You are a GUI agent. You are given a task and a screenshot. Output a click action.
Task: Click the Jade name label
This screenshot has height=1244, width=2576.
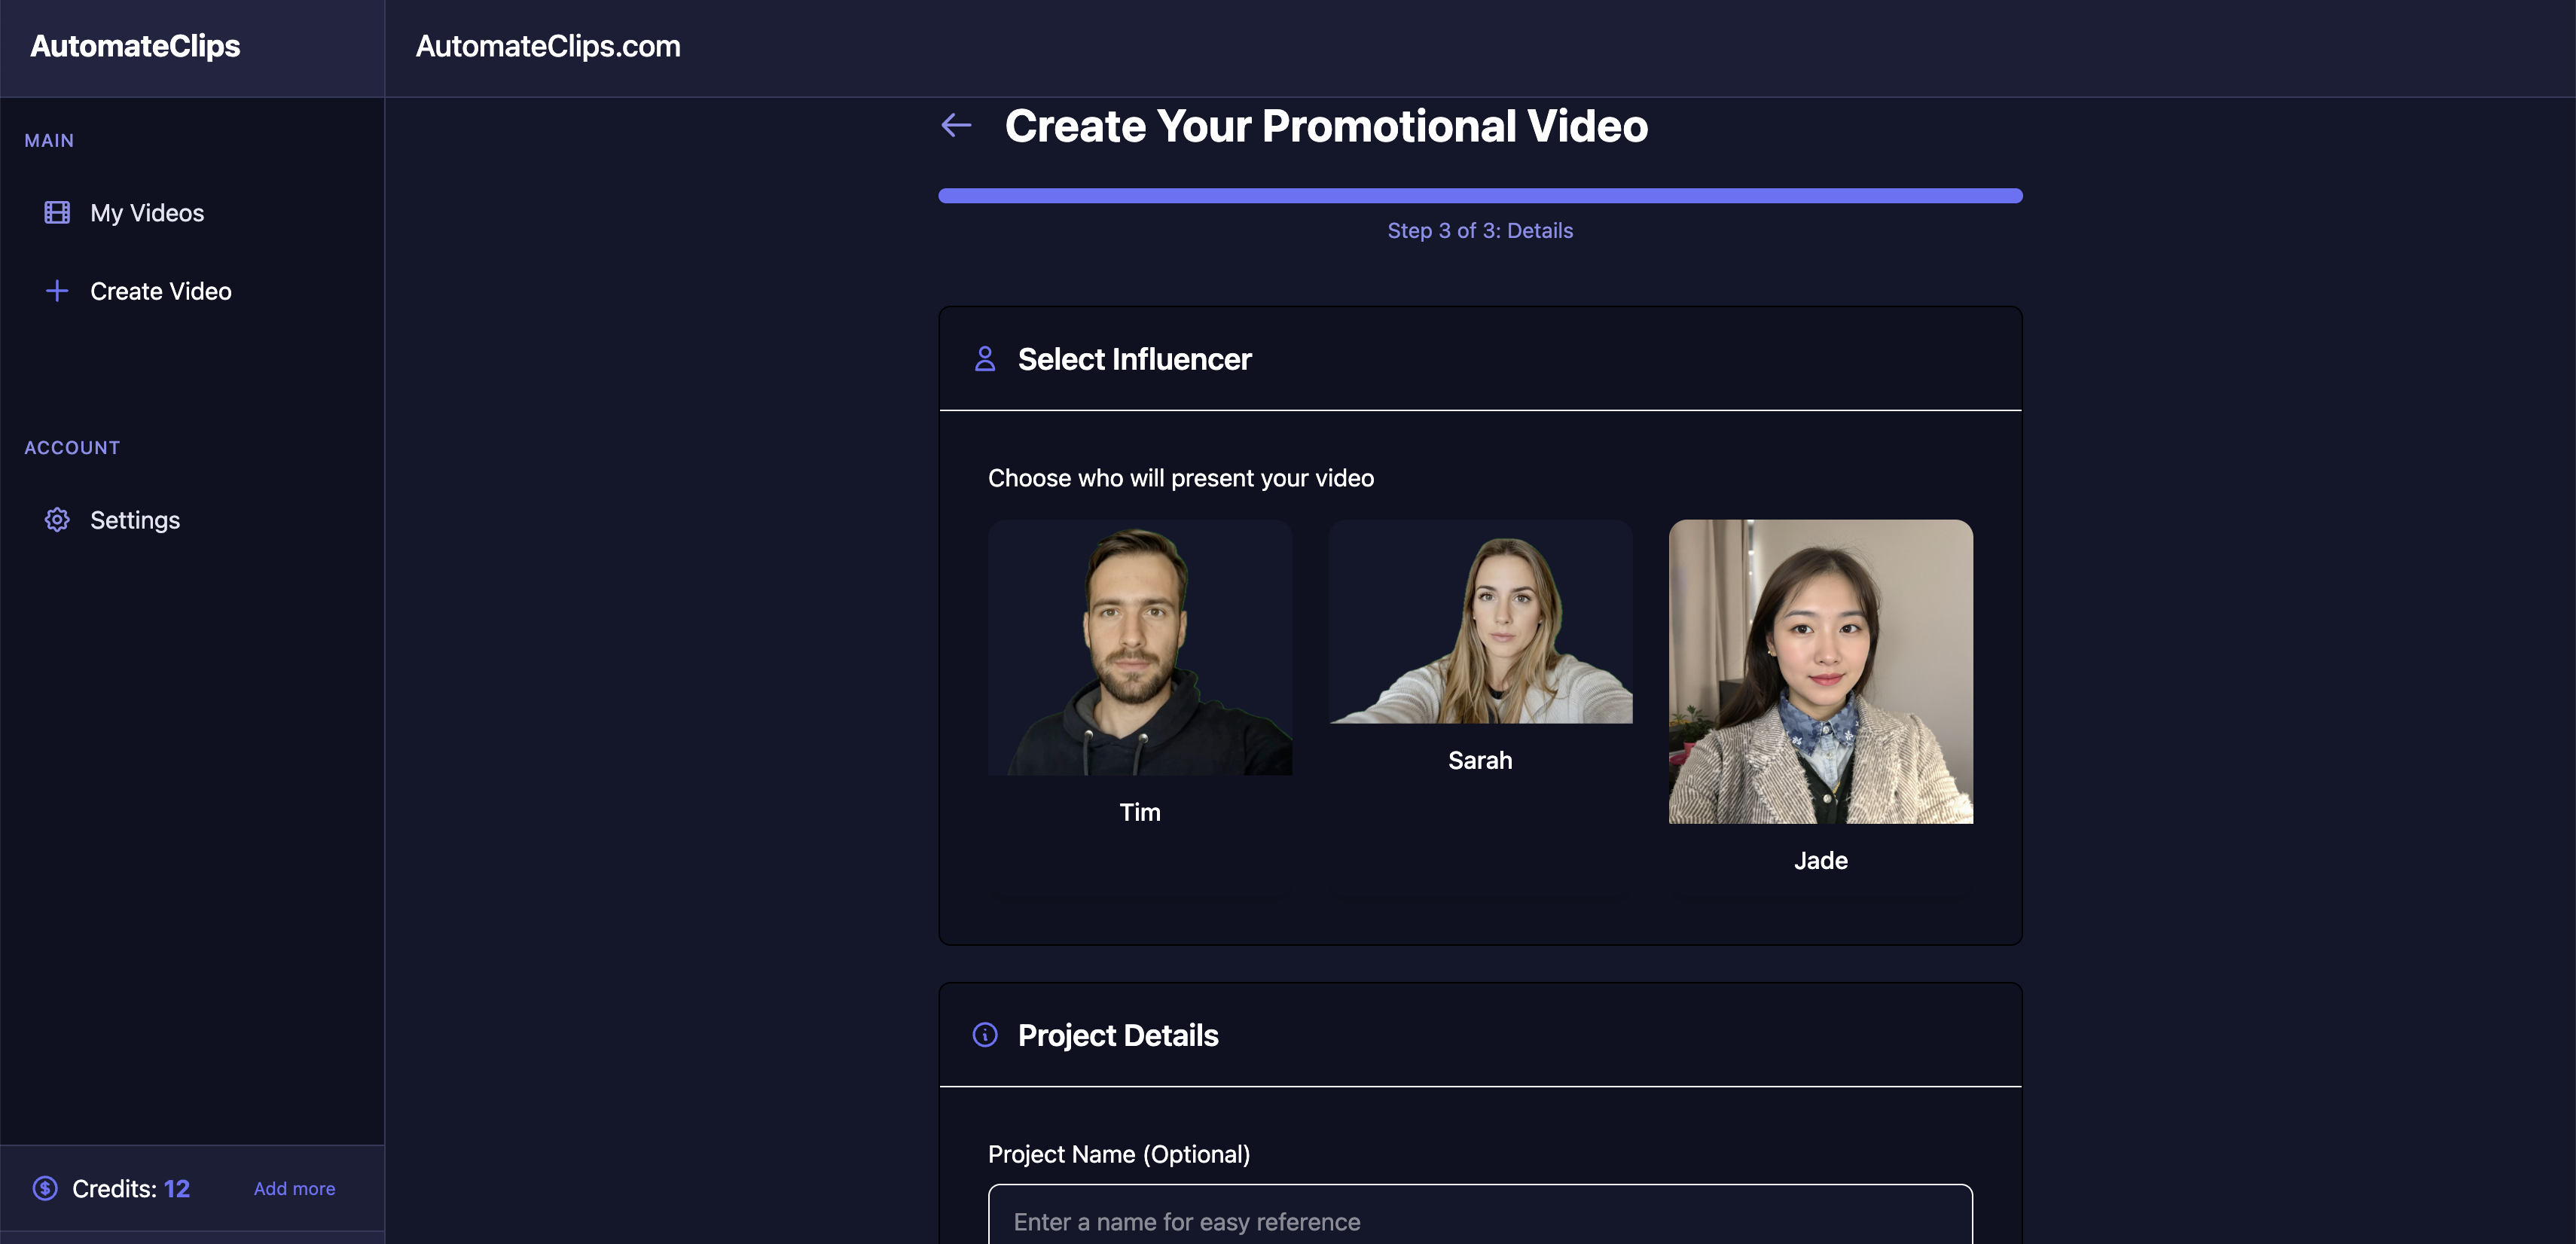click(x=1820, y=861)
